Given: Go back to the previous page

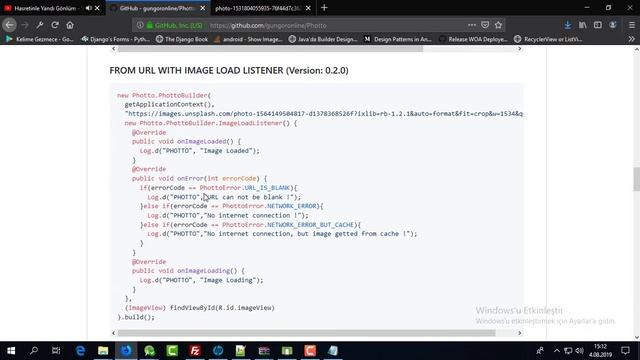Looking at the screenshot, I should pyautogui.click(x=9, y=25).
